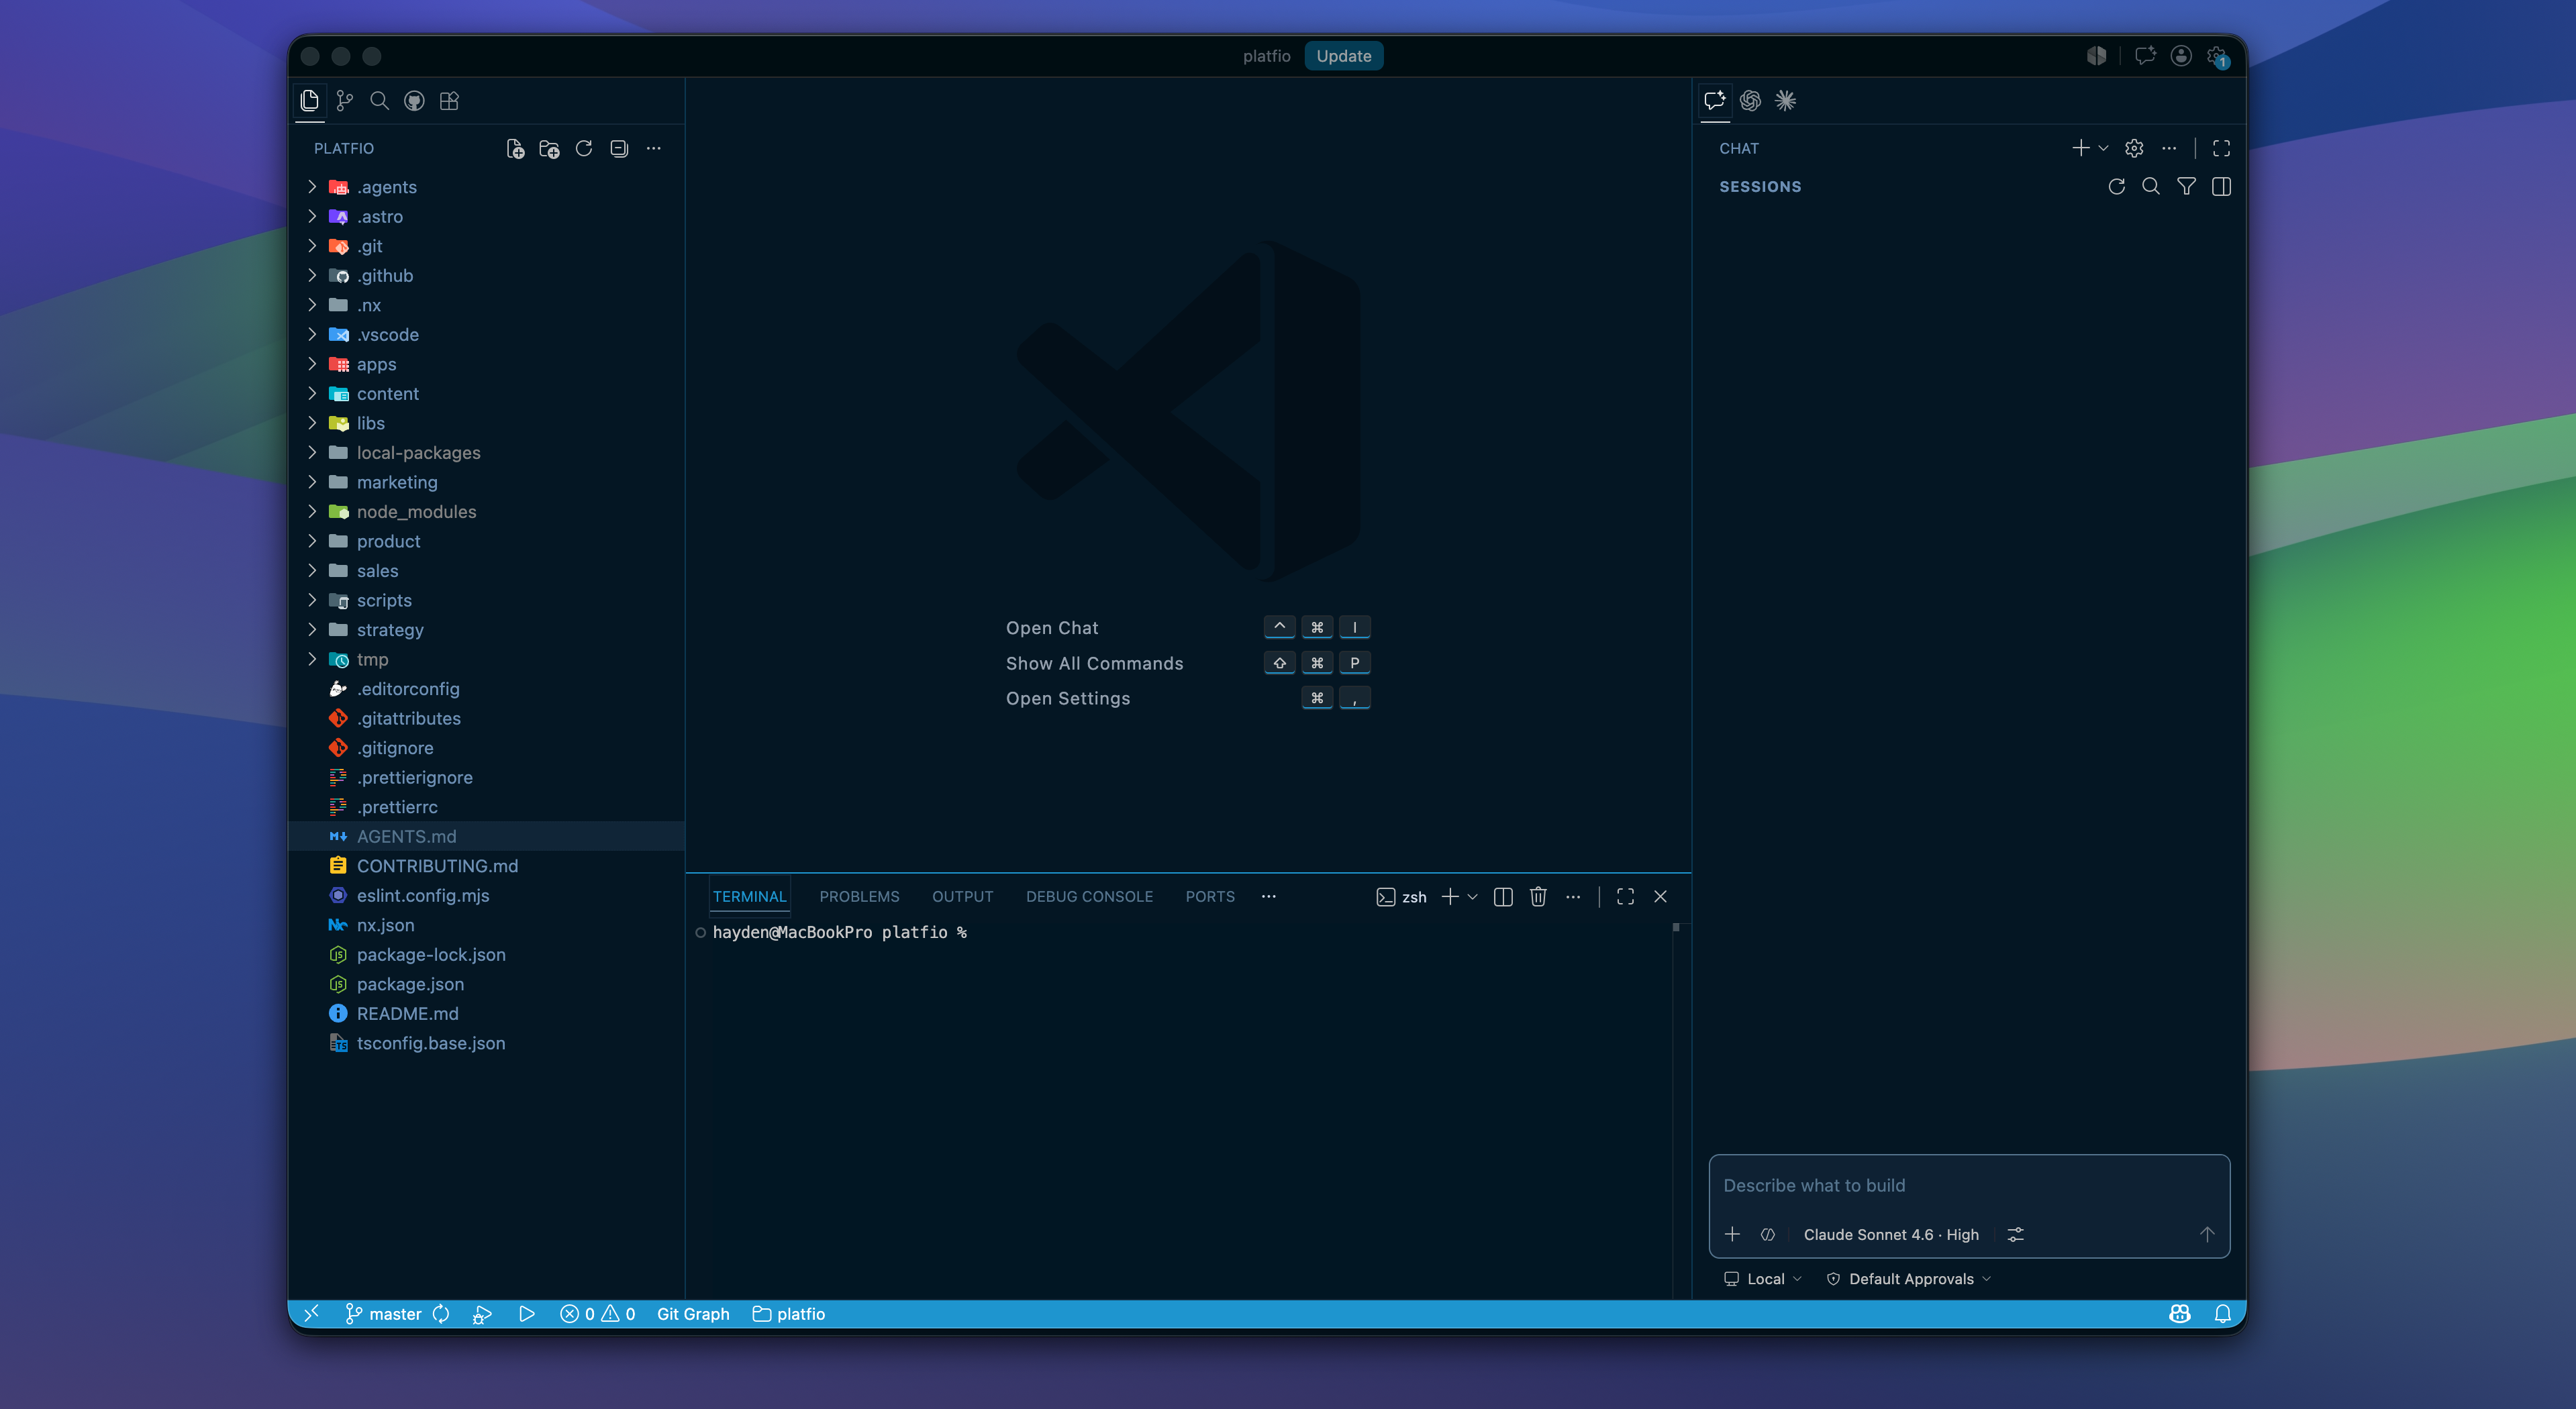Open Git Graph from status bar
The width and height of the screenshot is (2576, 1409).
tap(693, 1314)
